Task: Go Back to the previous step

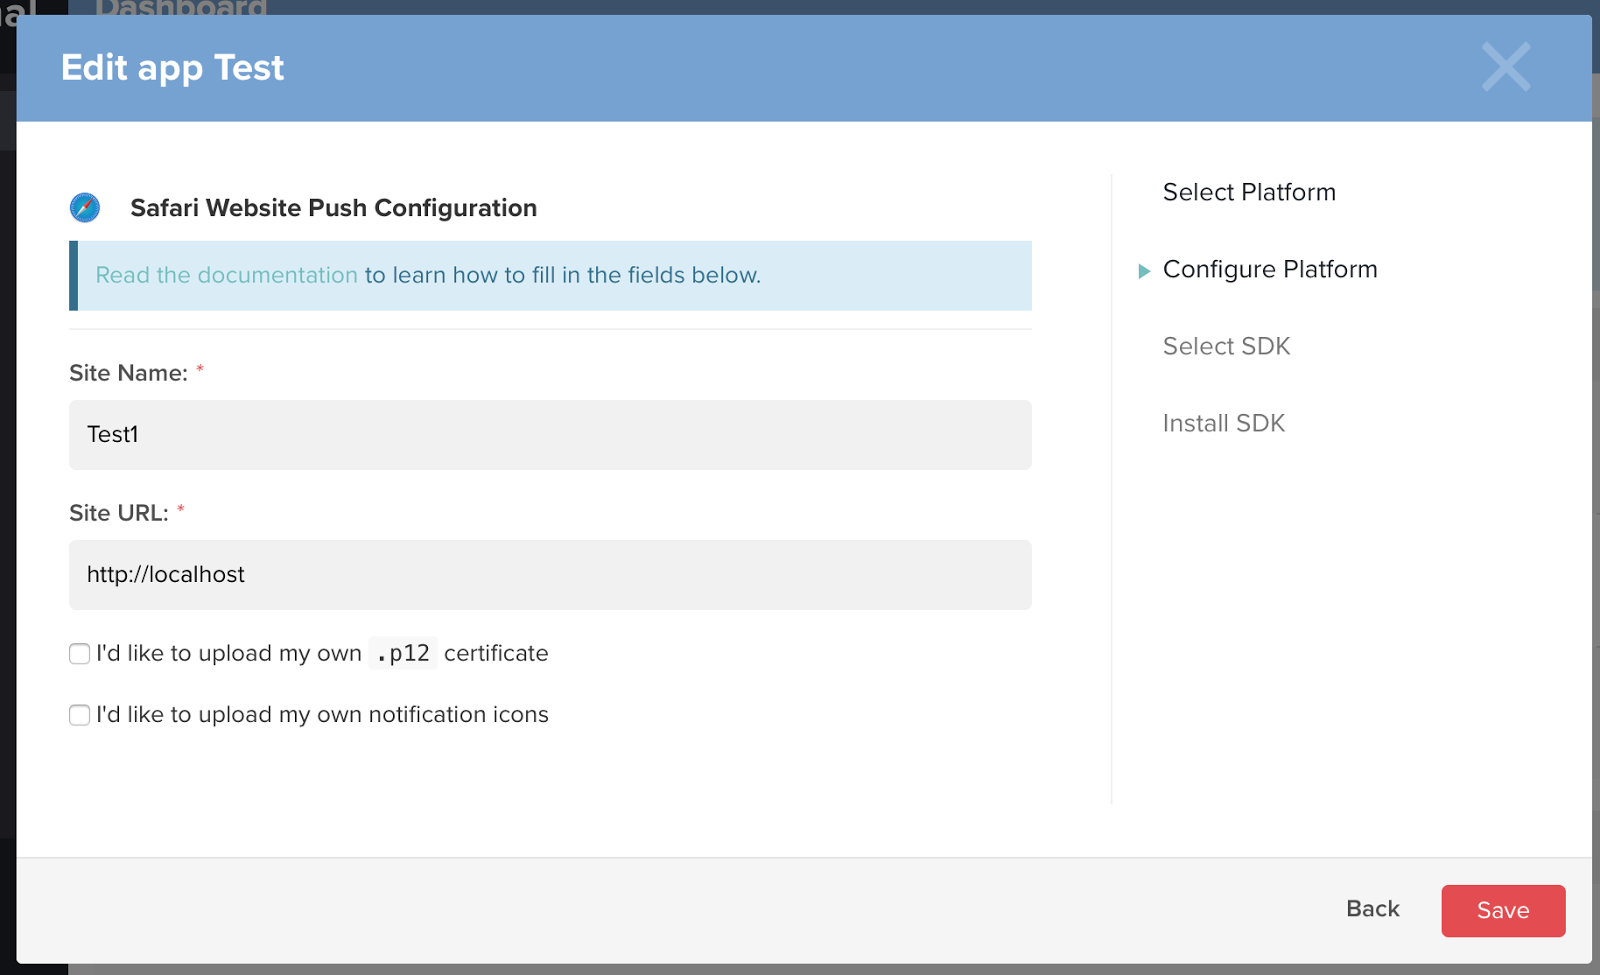Action: 1372,909
